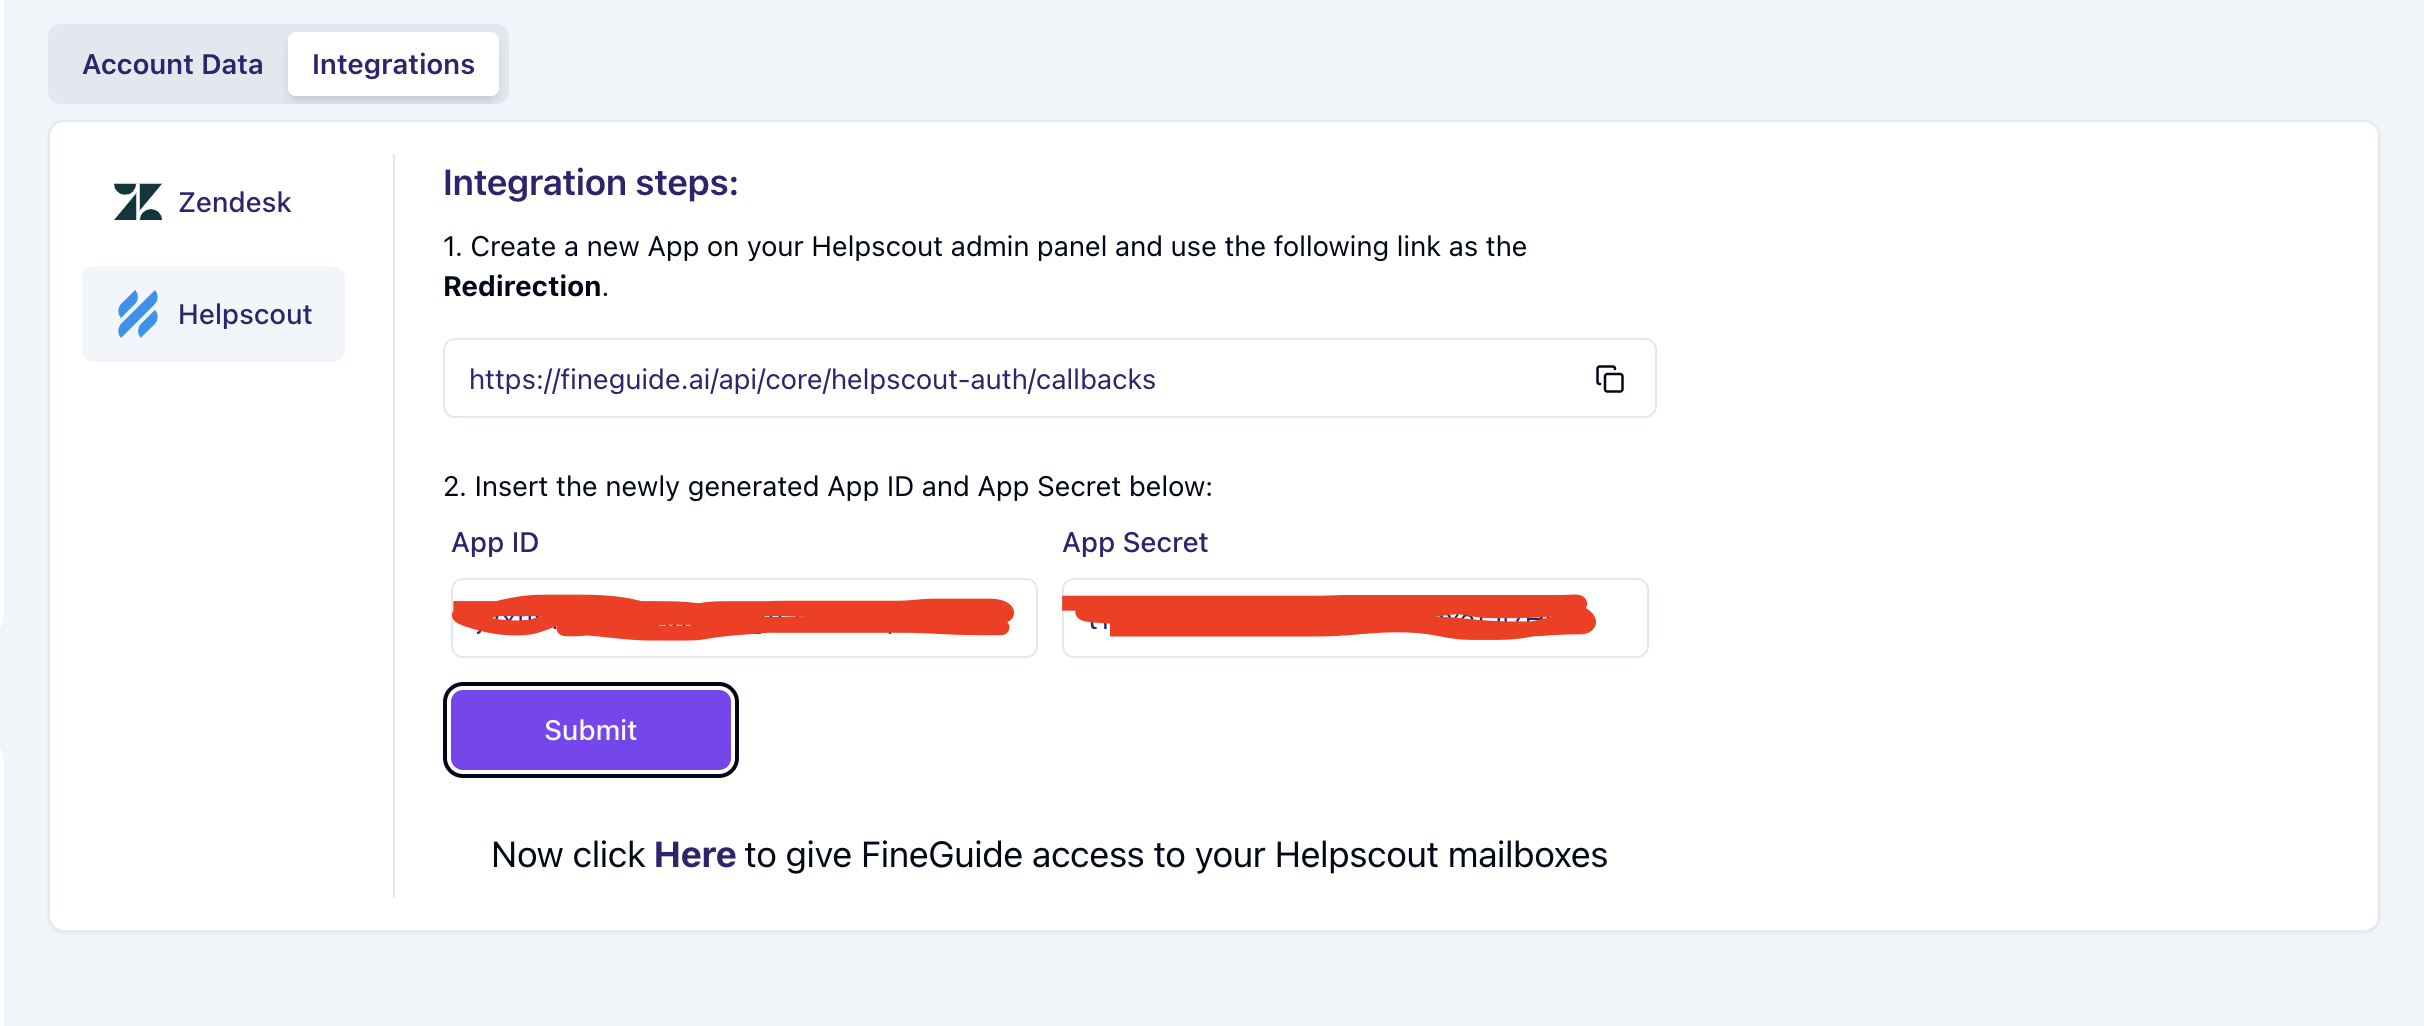The height and width of the screenshot is (1026, 2424).
Task: Click the "Integration steps:" heading
Action: click(x=590, y=183)
